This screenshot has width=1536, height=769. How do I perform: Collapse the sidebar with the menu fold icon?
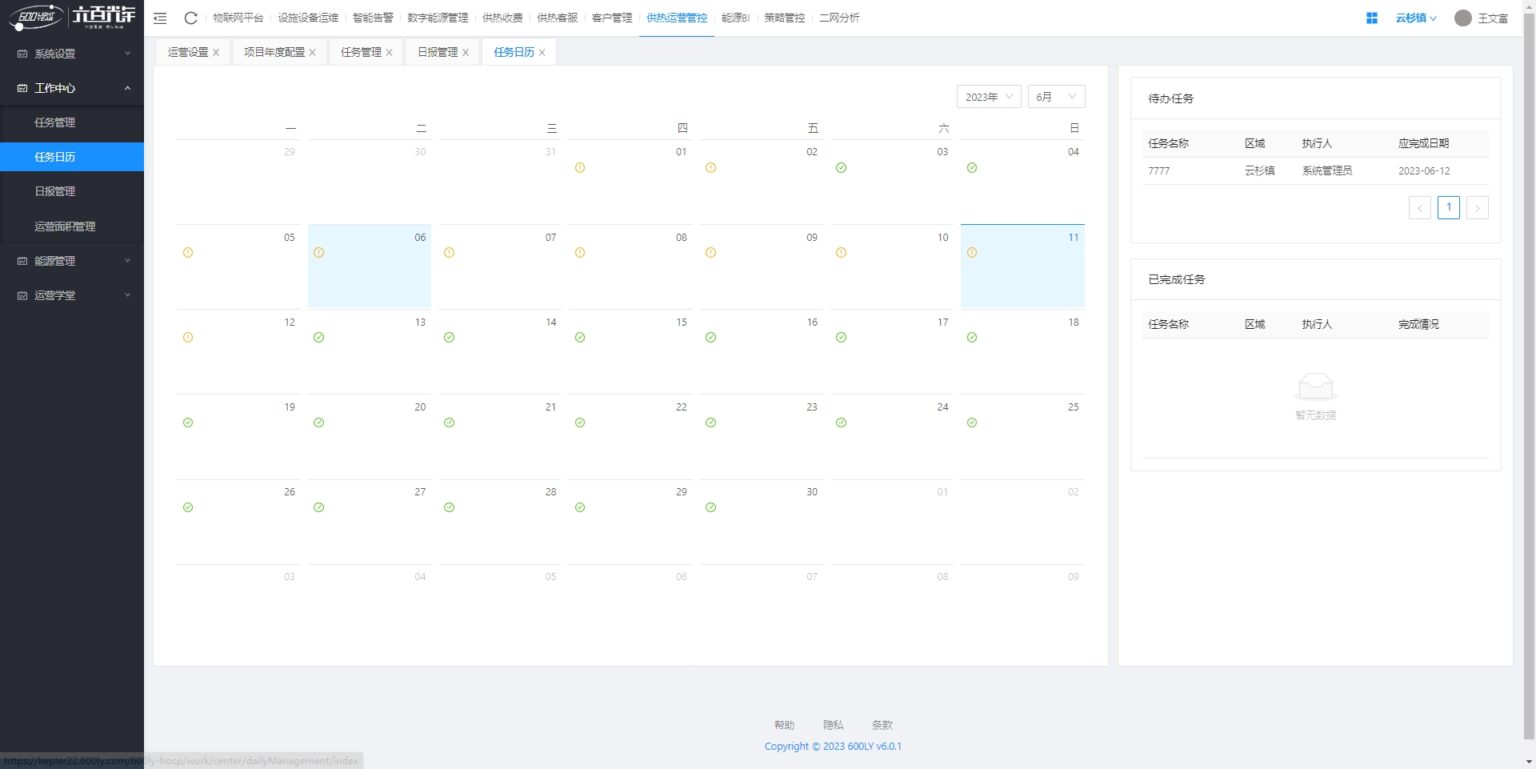160,18
